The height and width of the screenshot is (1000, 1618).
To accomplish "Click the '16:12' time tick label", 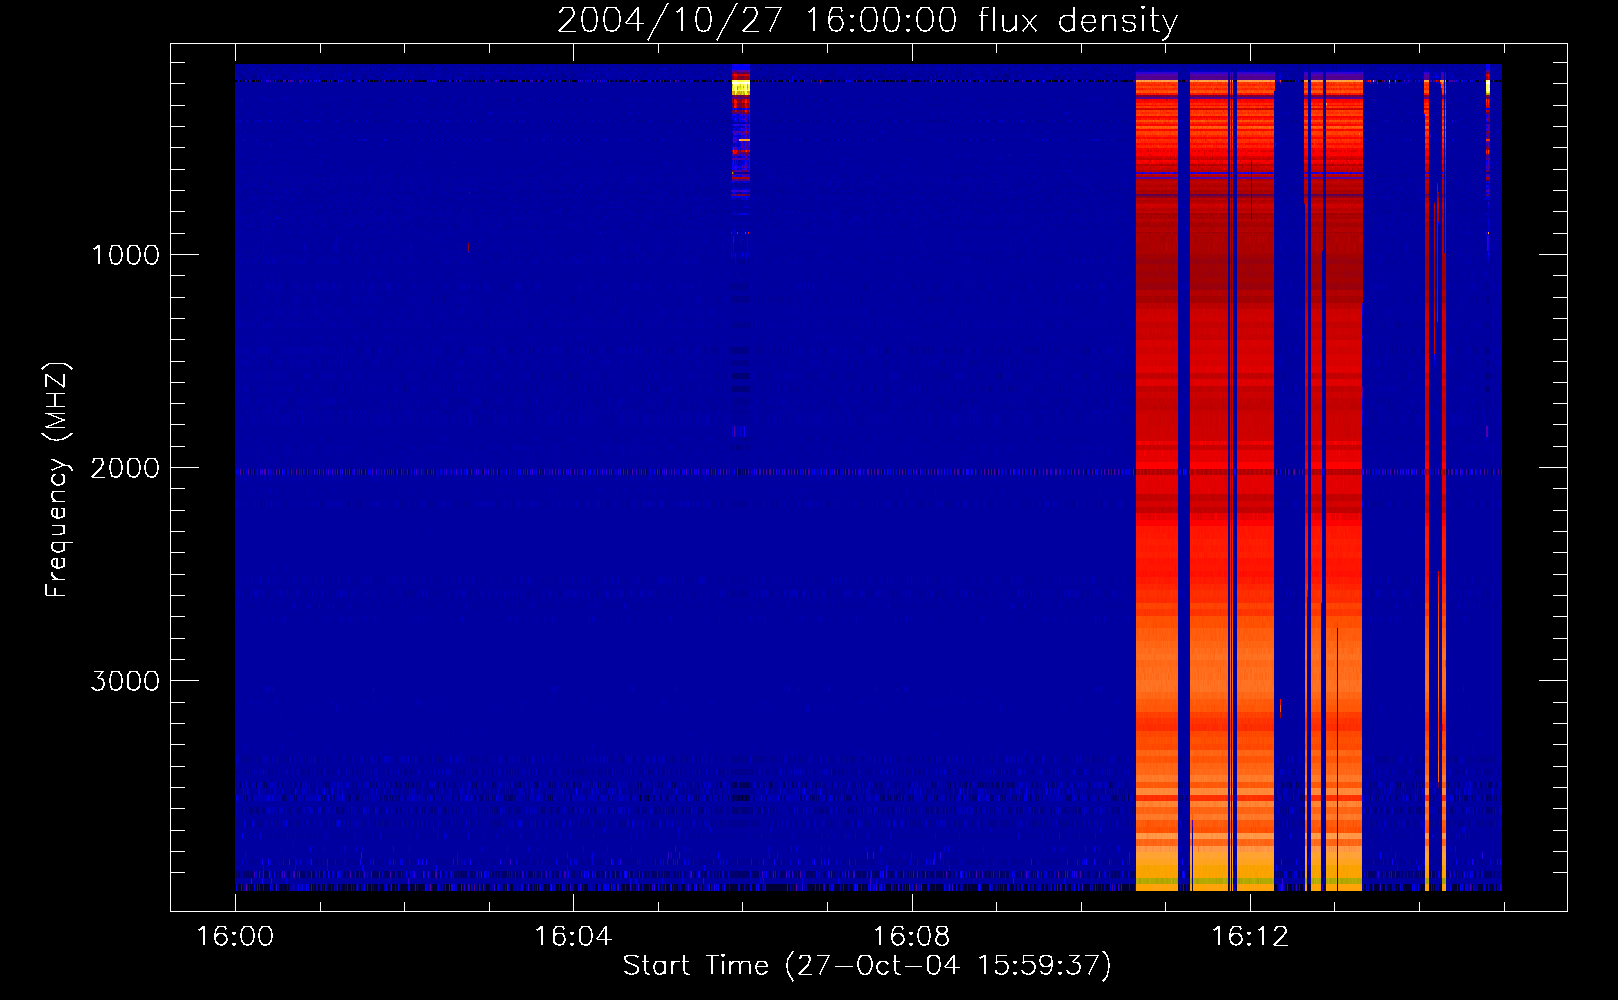I will pyautogui.click(x=1250, y=936).
